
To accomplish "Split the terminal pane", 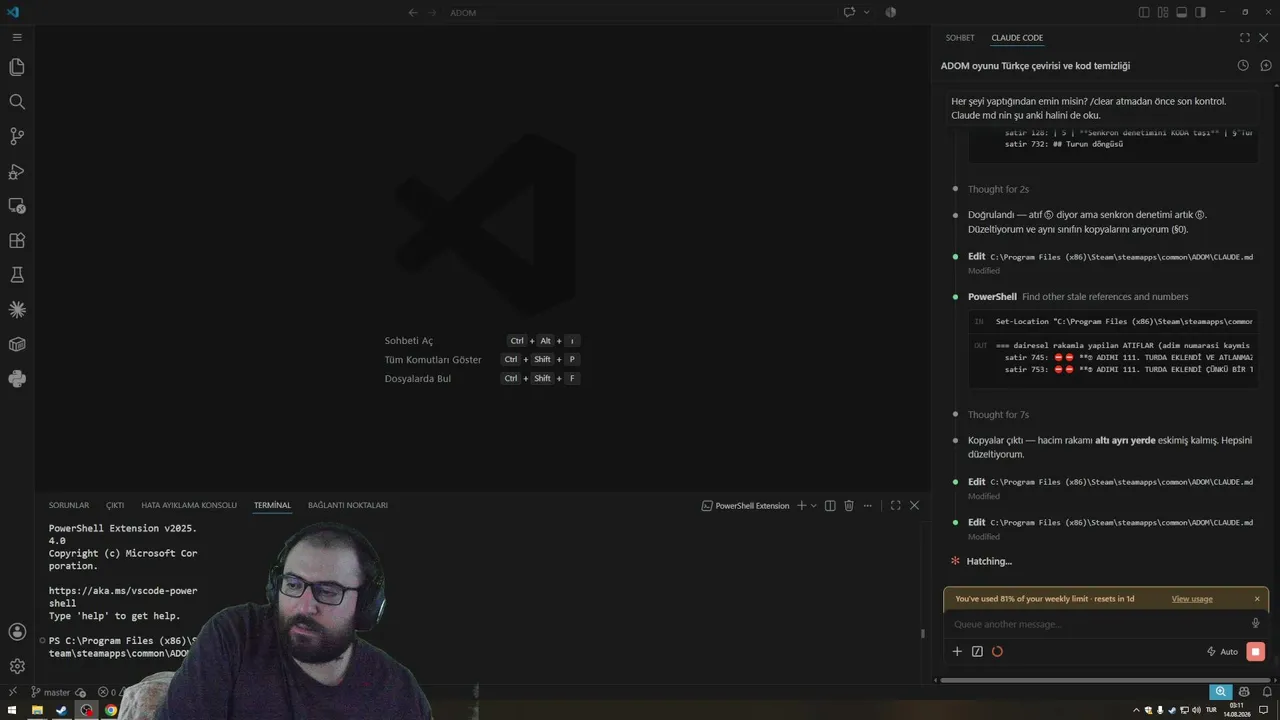I will [830, 506].
